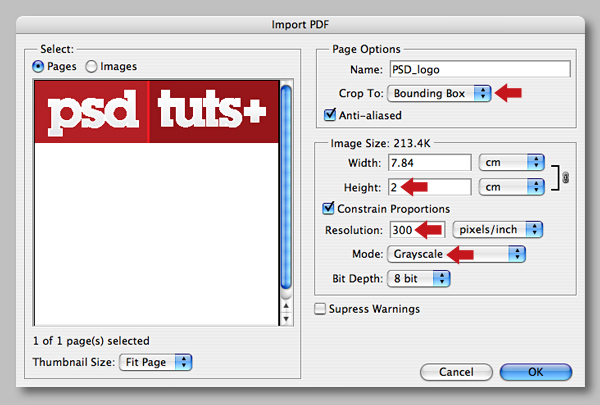
Task: Open the Crop To Bounding Box dropdown
Action: pyautogui.click(x=439, y=93)
